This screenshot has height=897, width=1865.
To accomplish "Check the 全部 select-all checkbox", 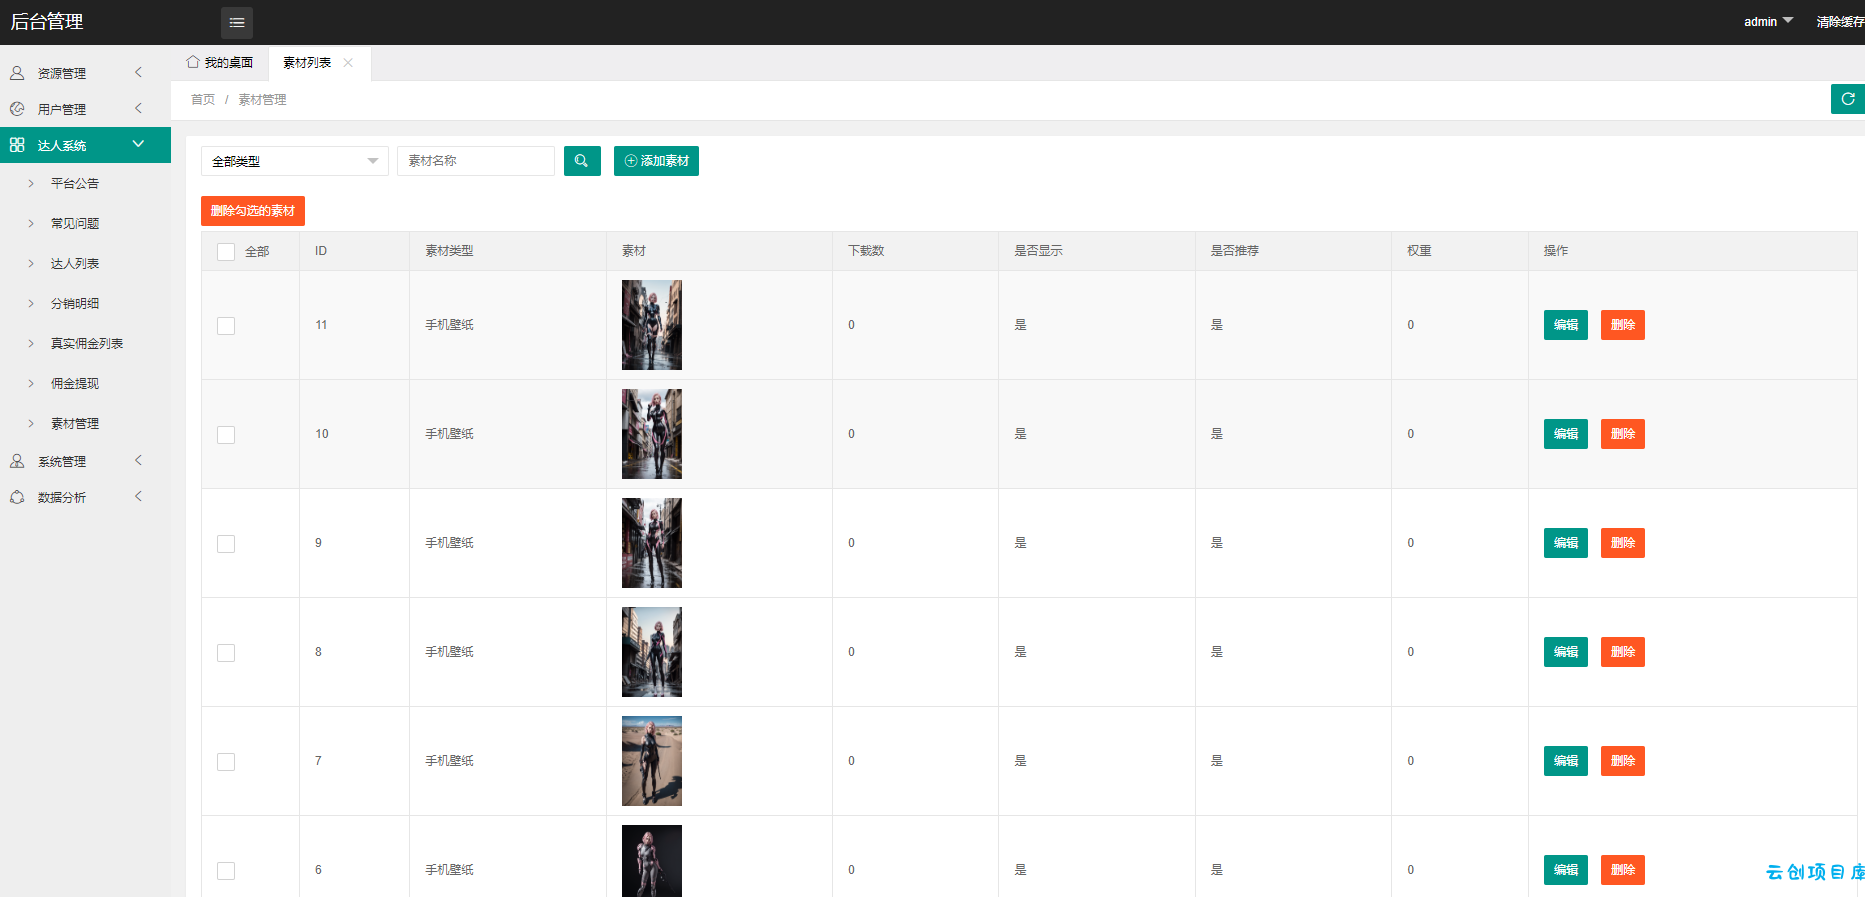I will point(226,252).
